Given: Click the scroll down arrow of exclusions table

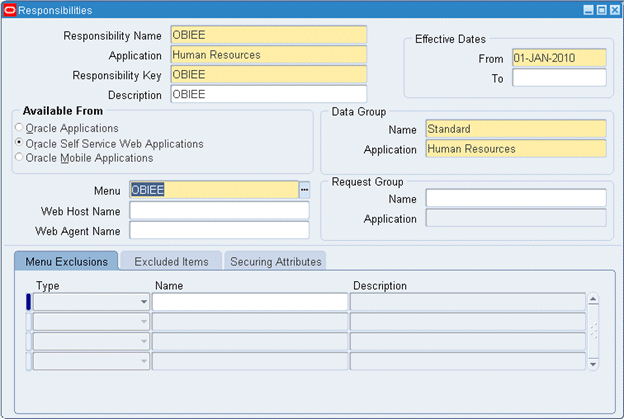Looking at the screenshot, I should coord(593,364).
